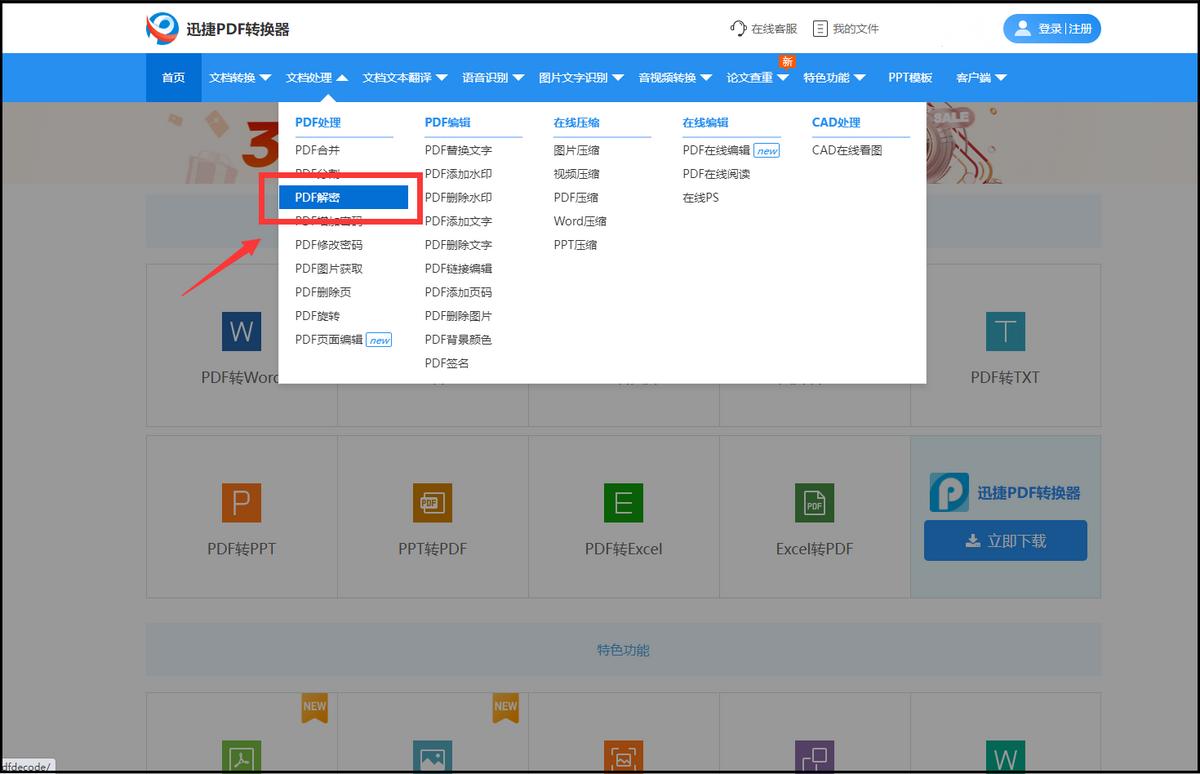The image size is (1200, 774).
Task: Click the 登录|注册 button
Action: pyautogui.click(x=1051, y=27)
